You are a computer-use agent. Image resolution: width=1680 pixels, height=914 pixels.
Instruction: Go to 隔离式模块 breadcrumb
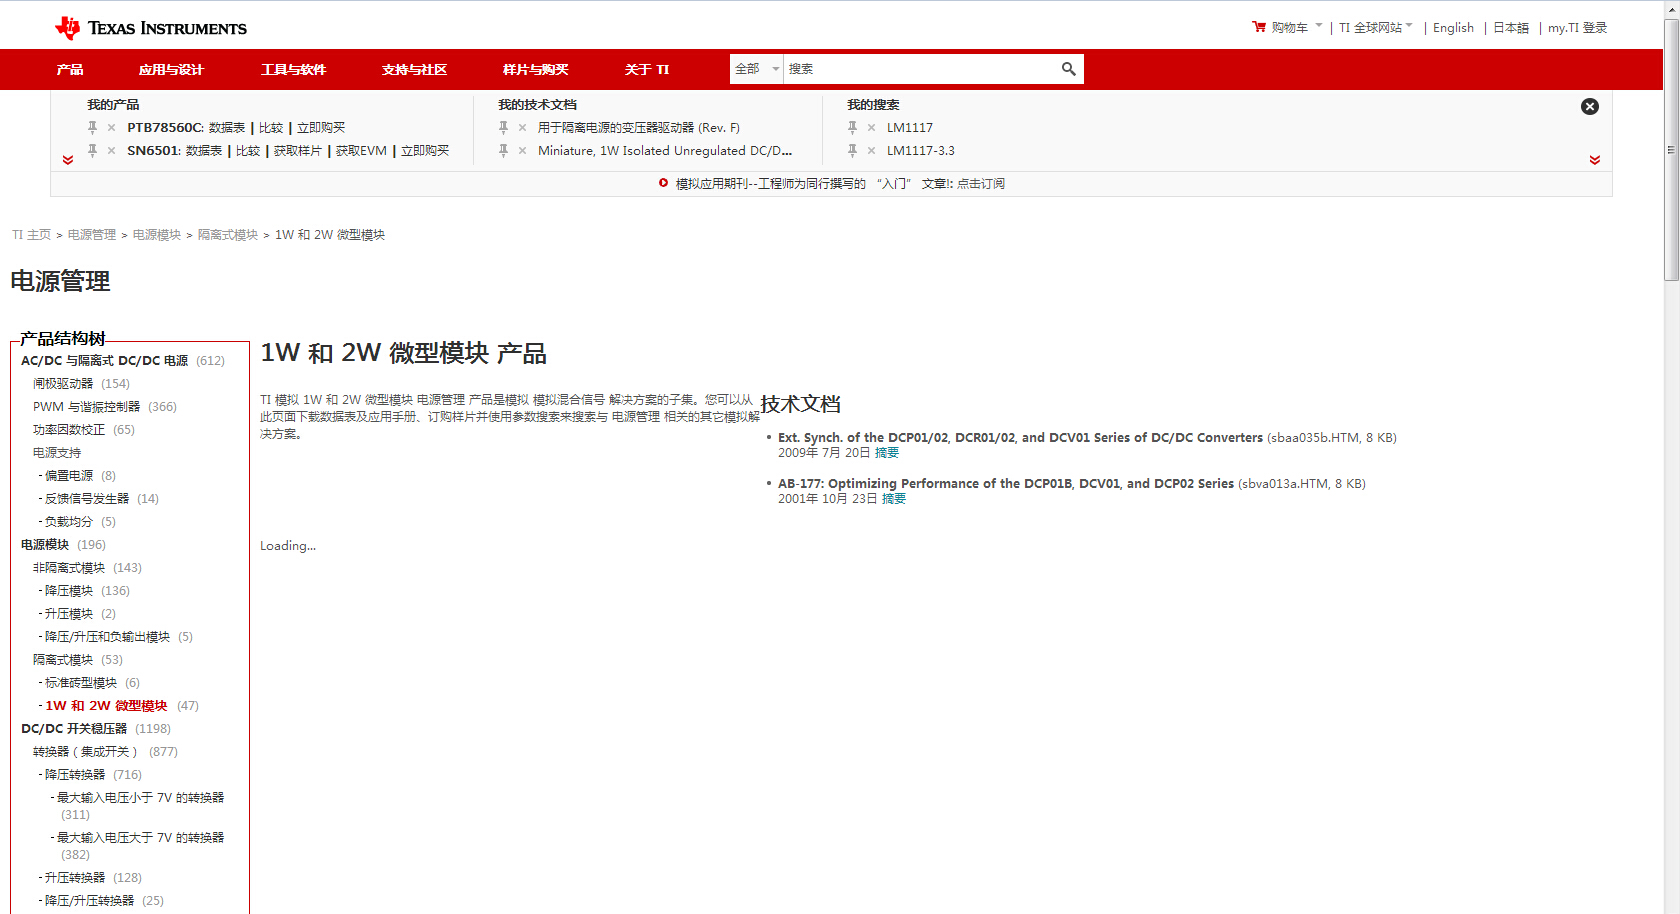coord(228,235)
